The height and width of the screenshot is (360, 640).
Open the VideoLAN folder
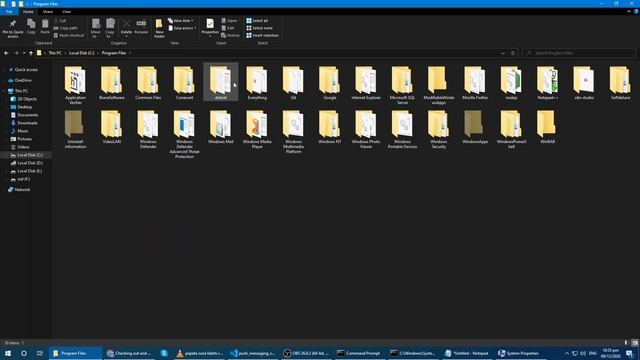pos(111,127)
